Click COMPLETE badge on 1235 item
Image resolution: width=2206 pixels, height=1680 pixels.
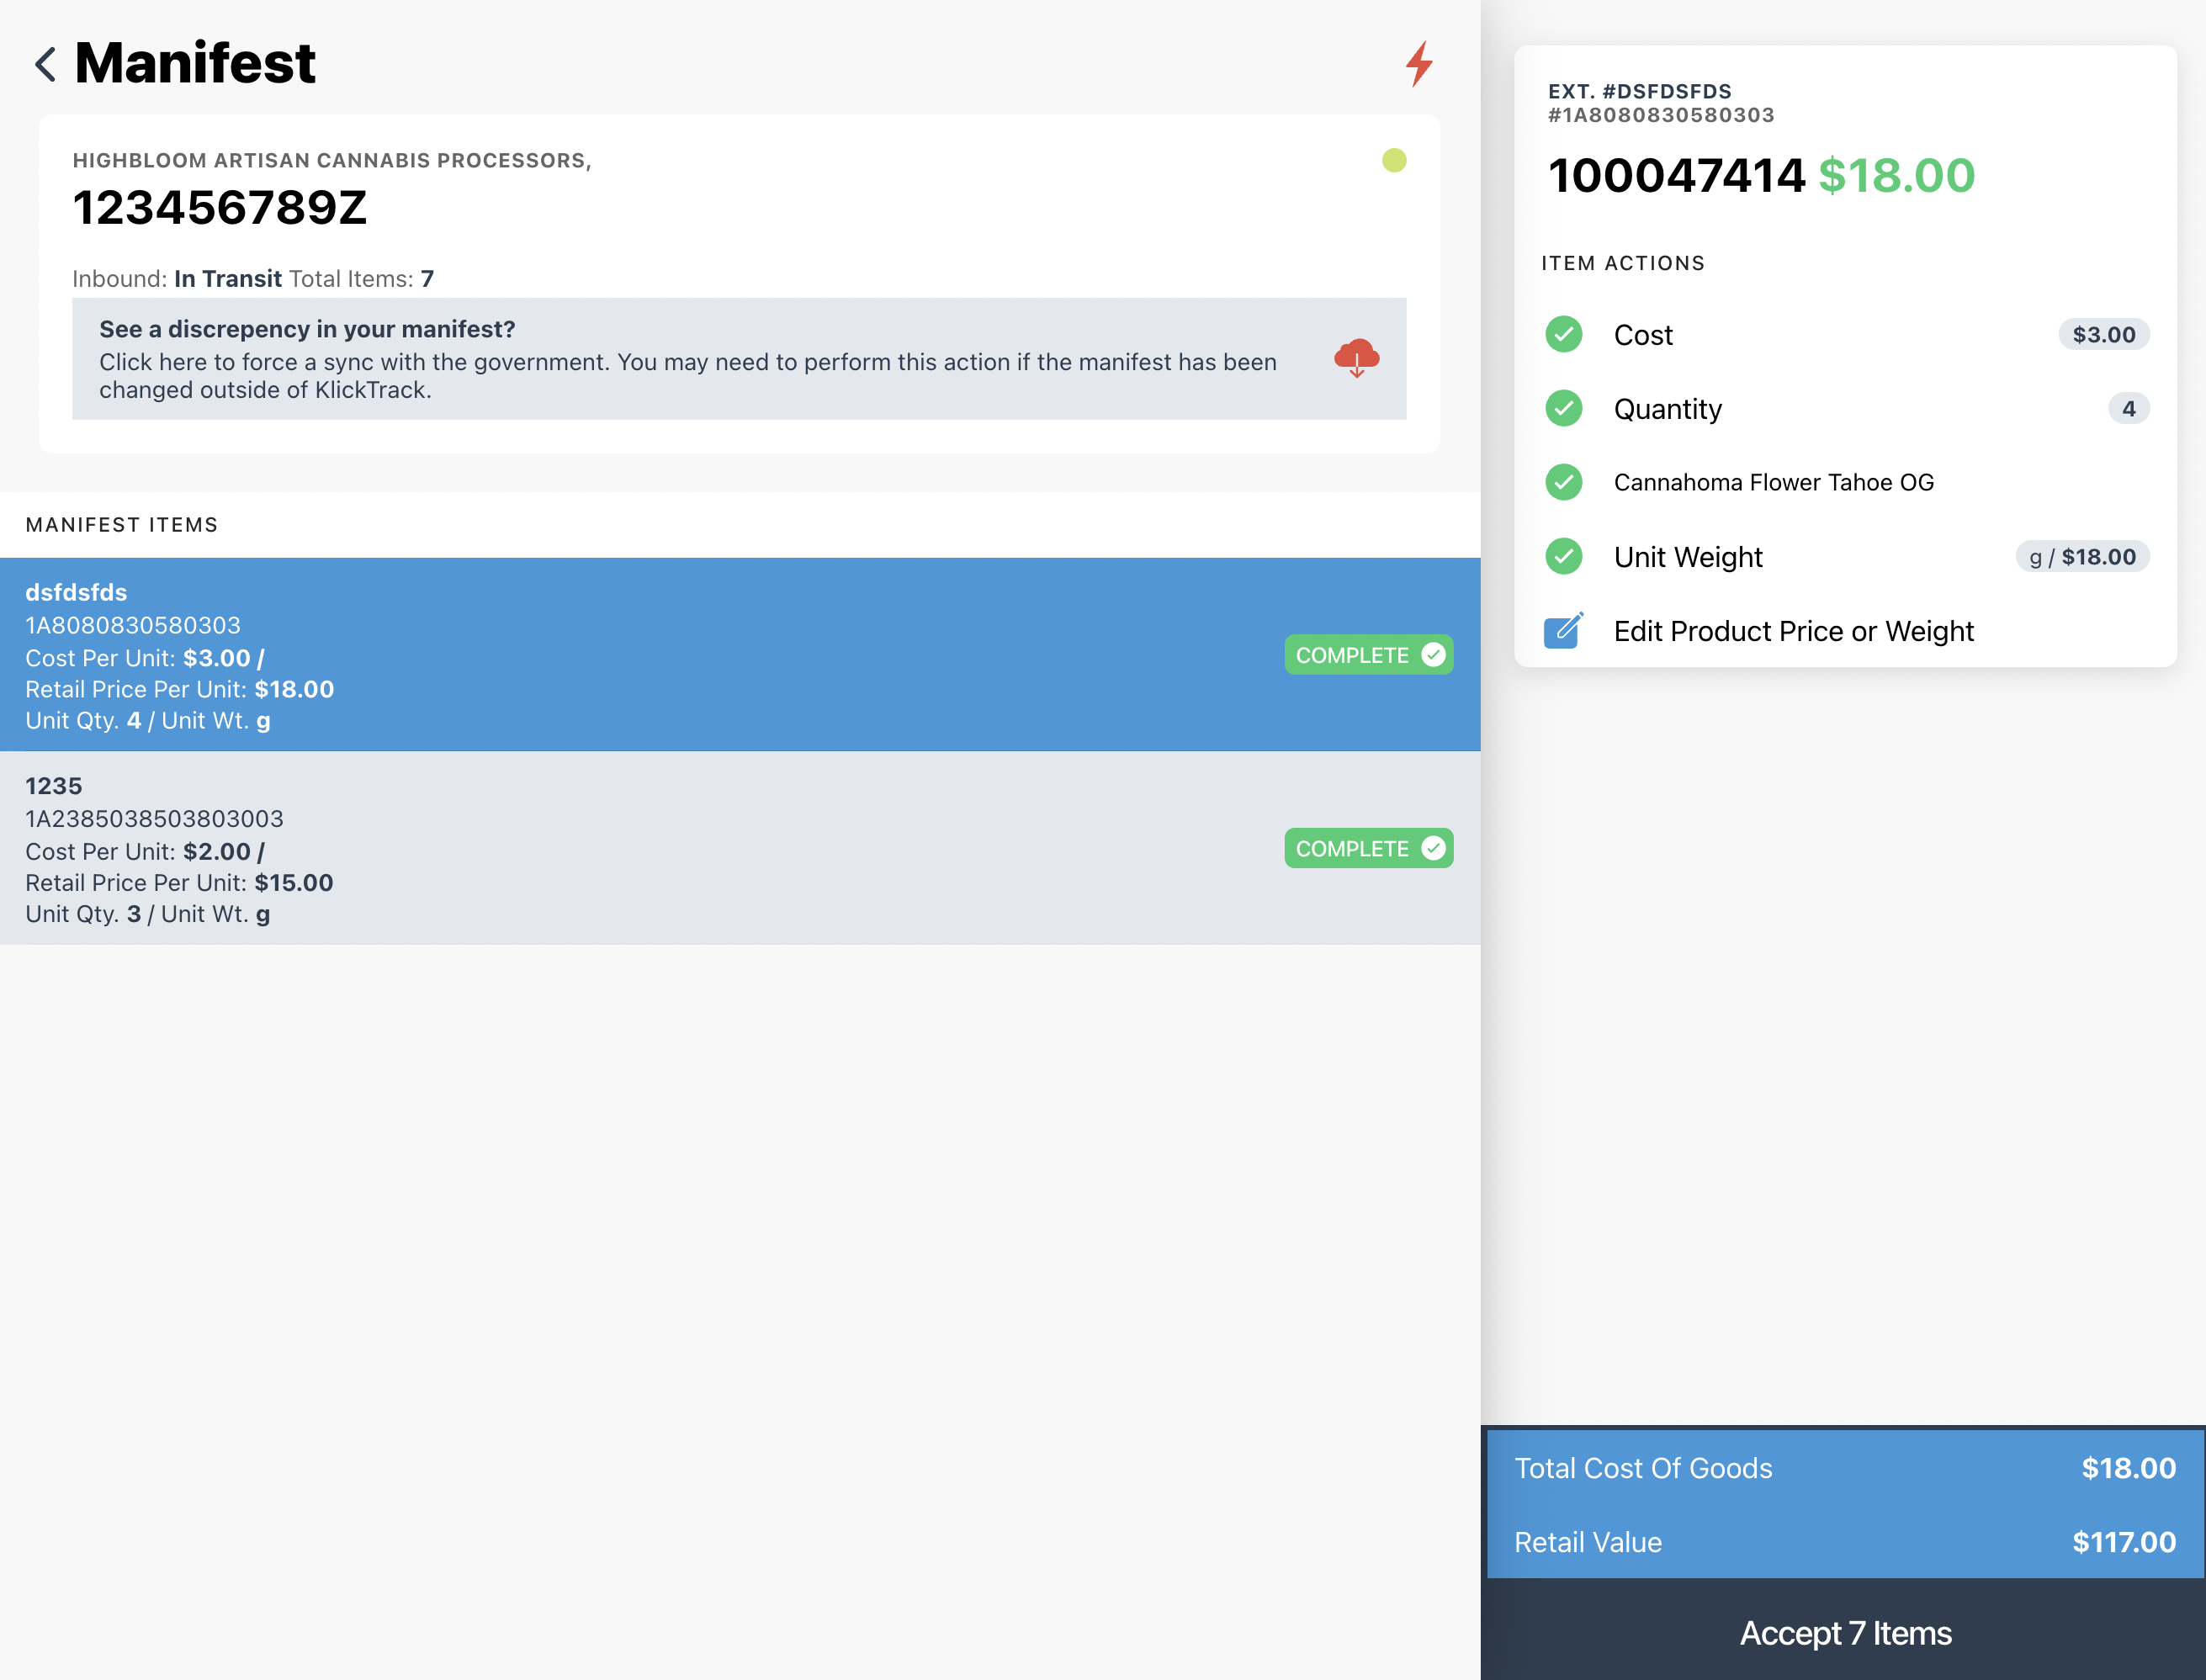click(x=1368, y=849)
